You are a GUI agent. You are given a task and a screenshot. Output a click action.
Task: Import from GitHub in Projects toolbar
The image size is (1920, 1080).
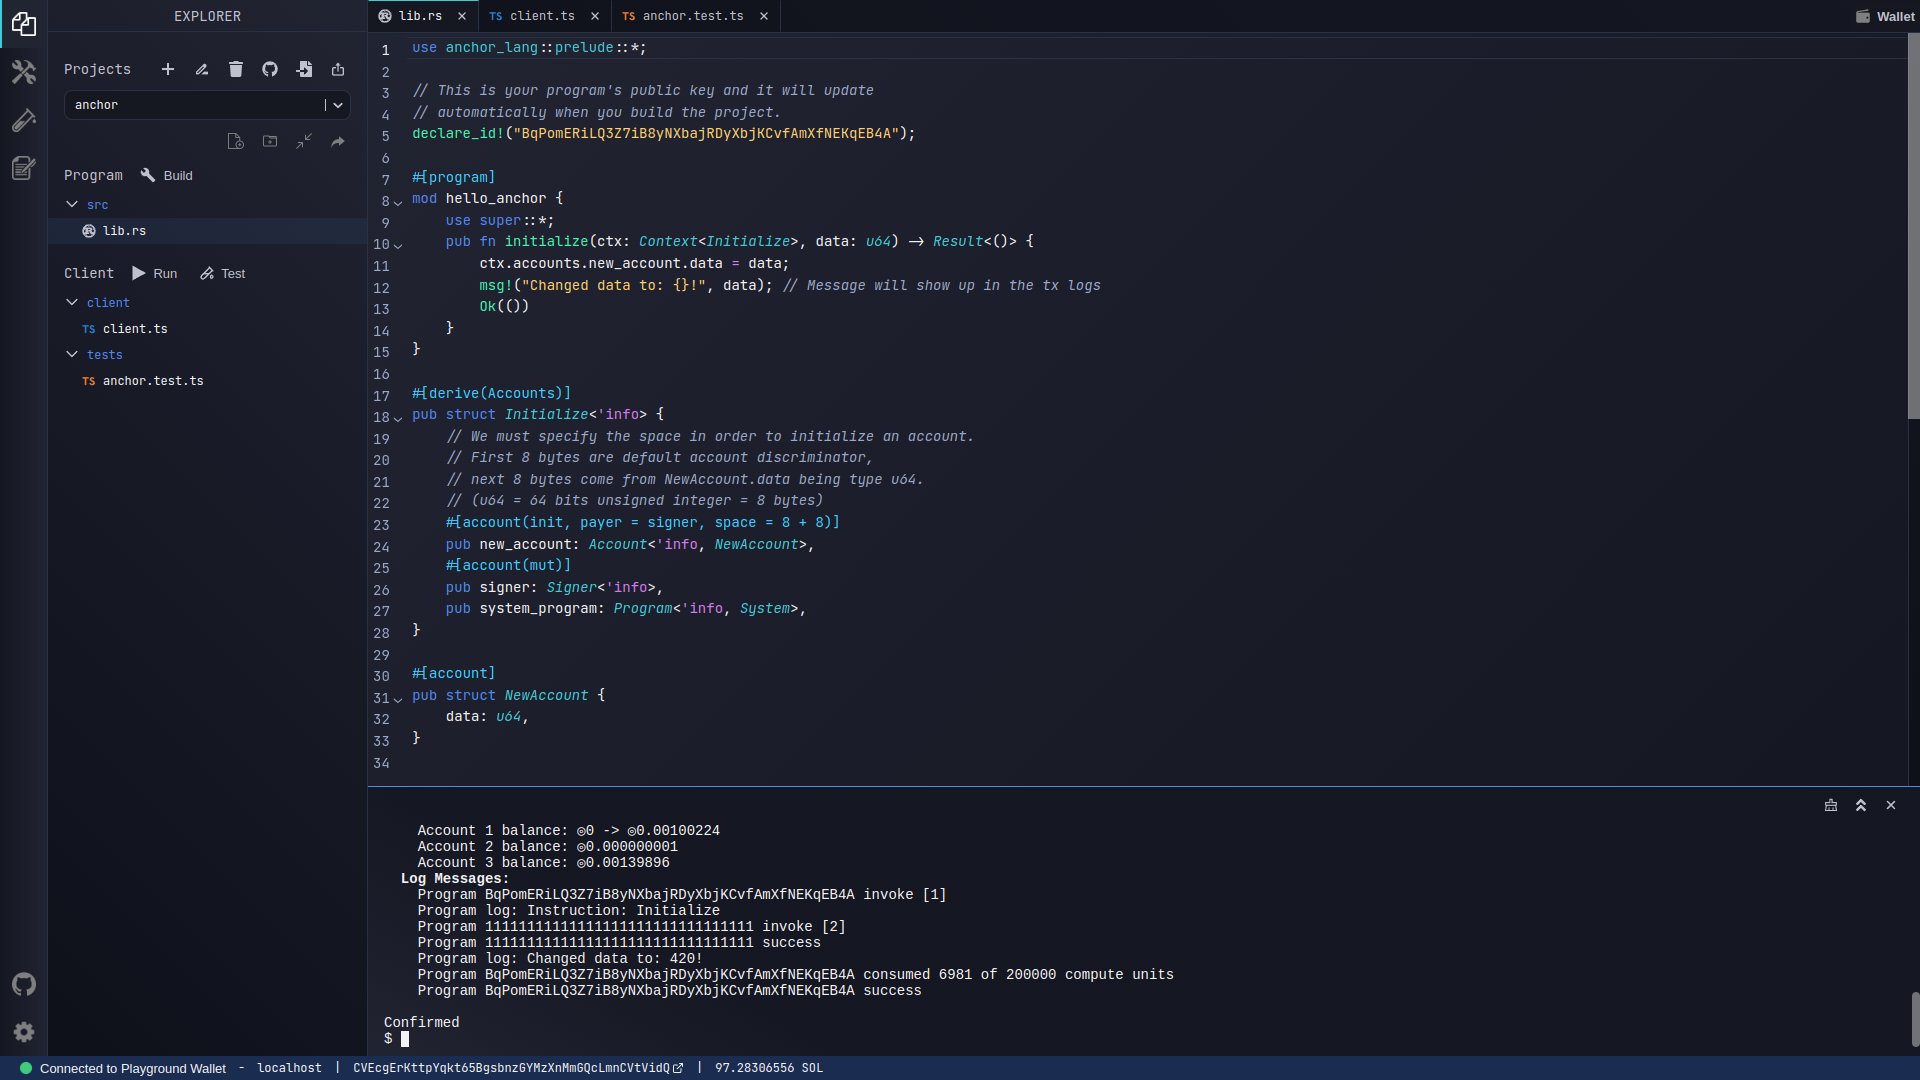point(270,69)
